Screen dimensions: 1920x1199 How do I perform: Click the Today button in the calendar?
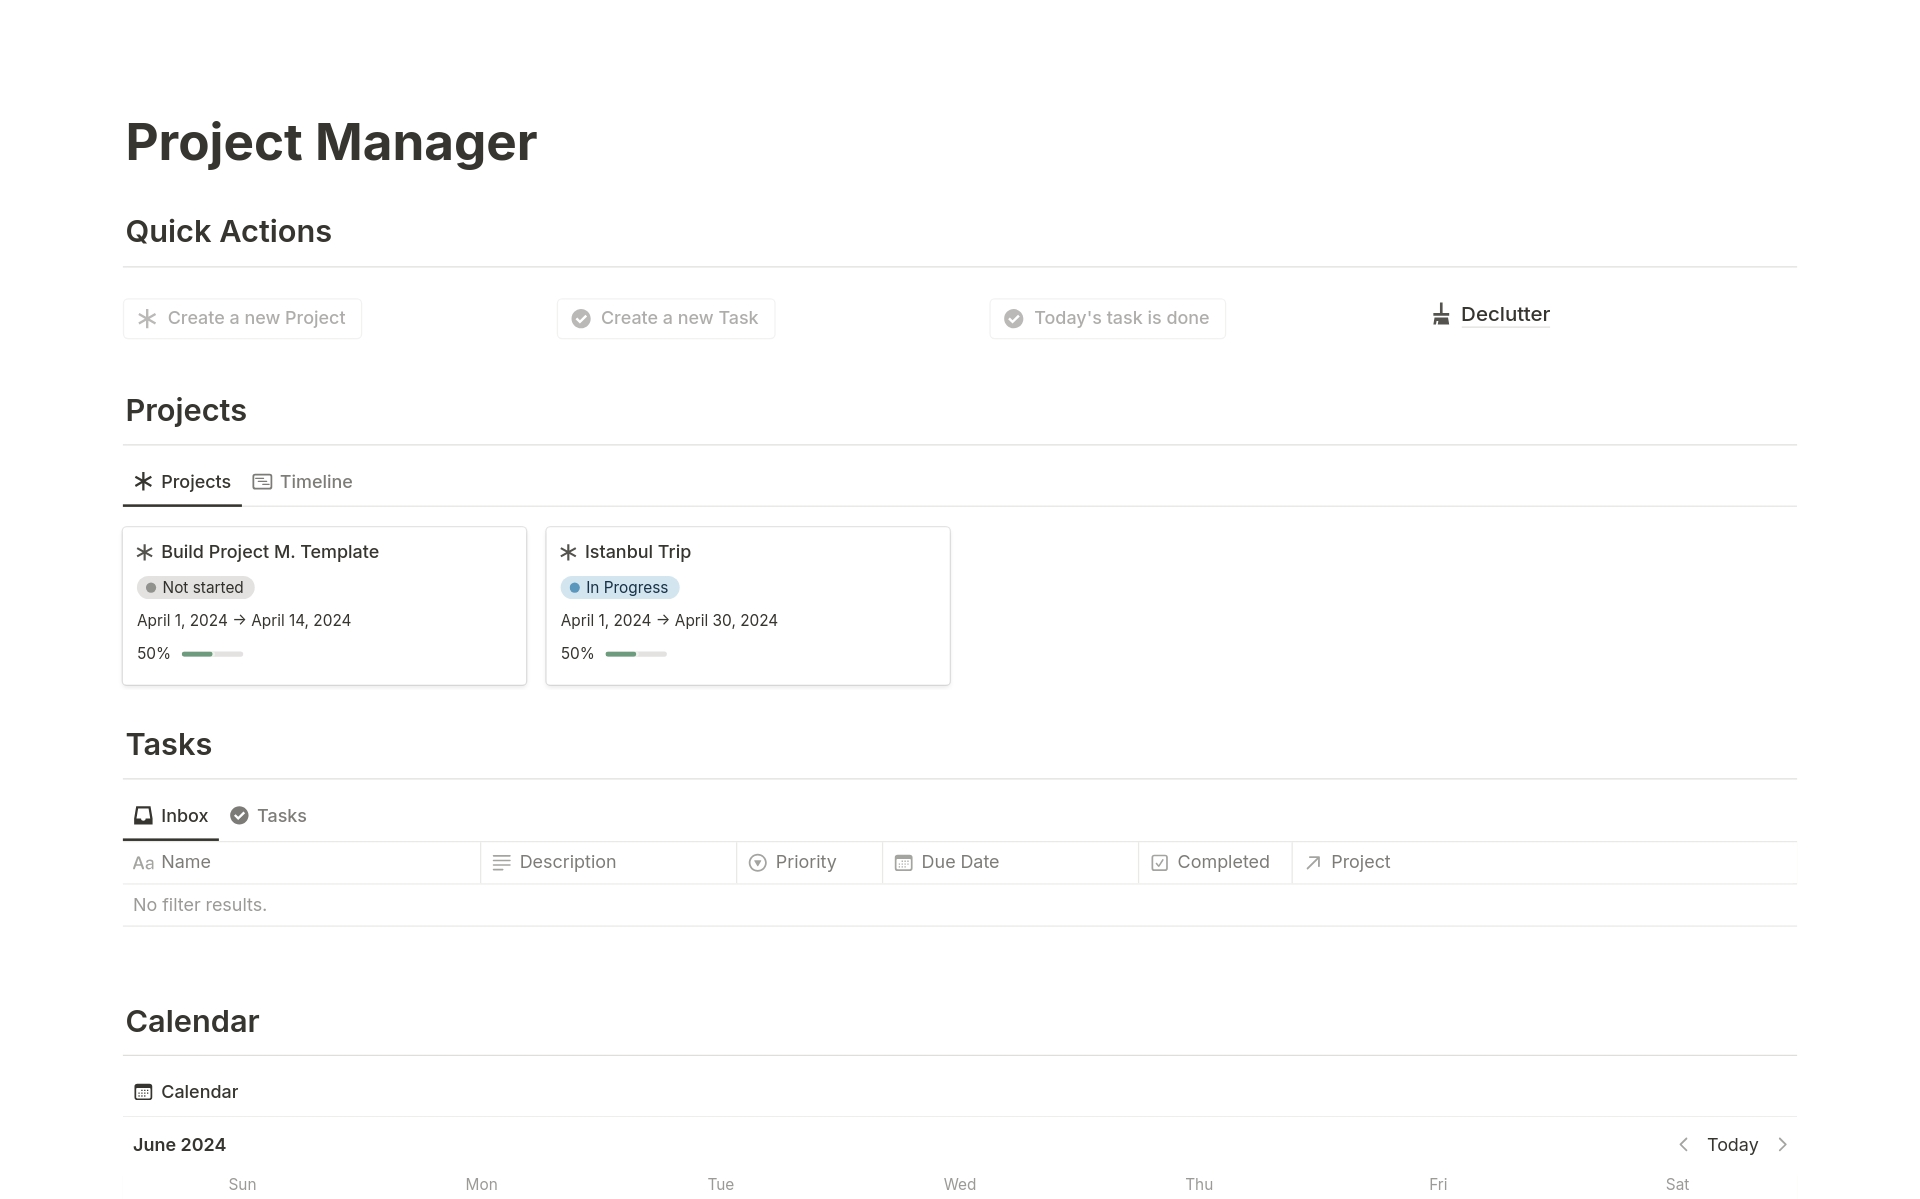(x=1732, y=1144)
